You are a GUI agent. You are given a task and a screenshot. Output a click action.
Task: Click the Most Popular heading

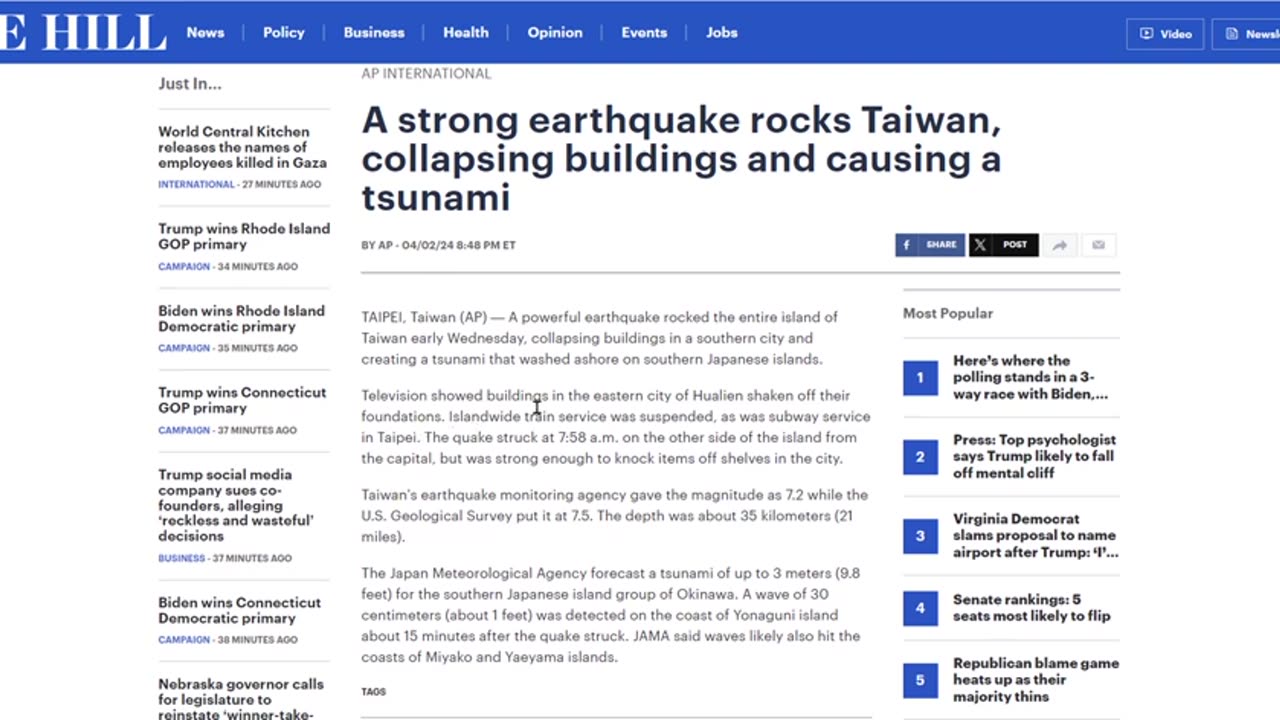pos(948,313)
